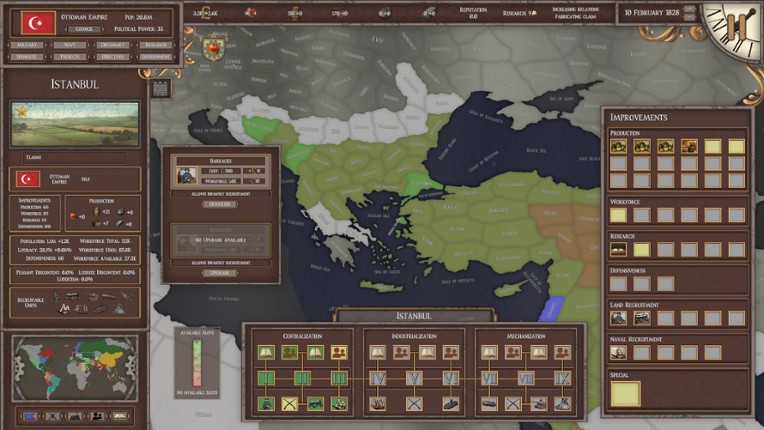Click the world minimap

75,368
